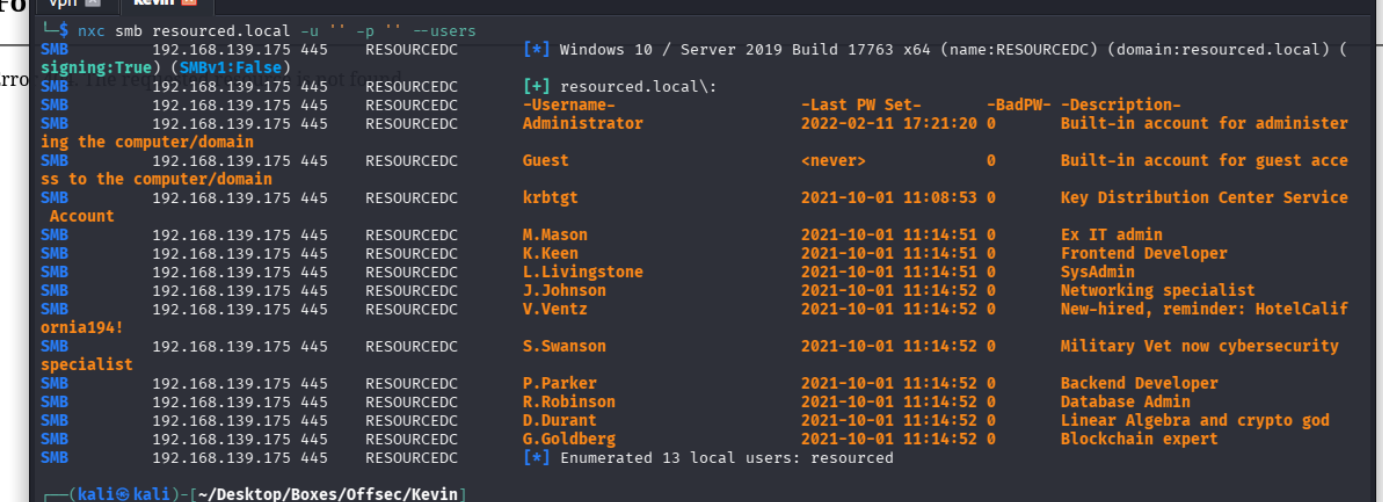Click the Administrator username entry

tap(582, 123)
